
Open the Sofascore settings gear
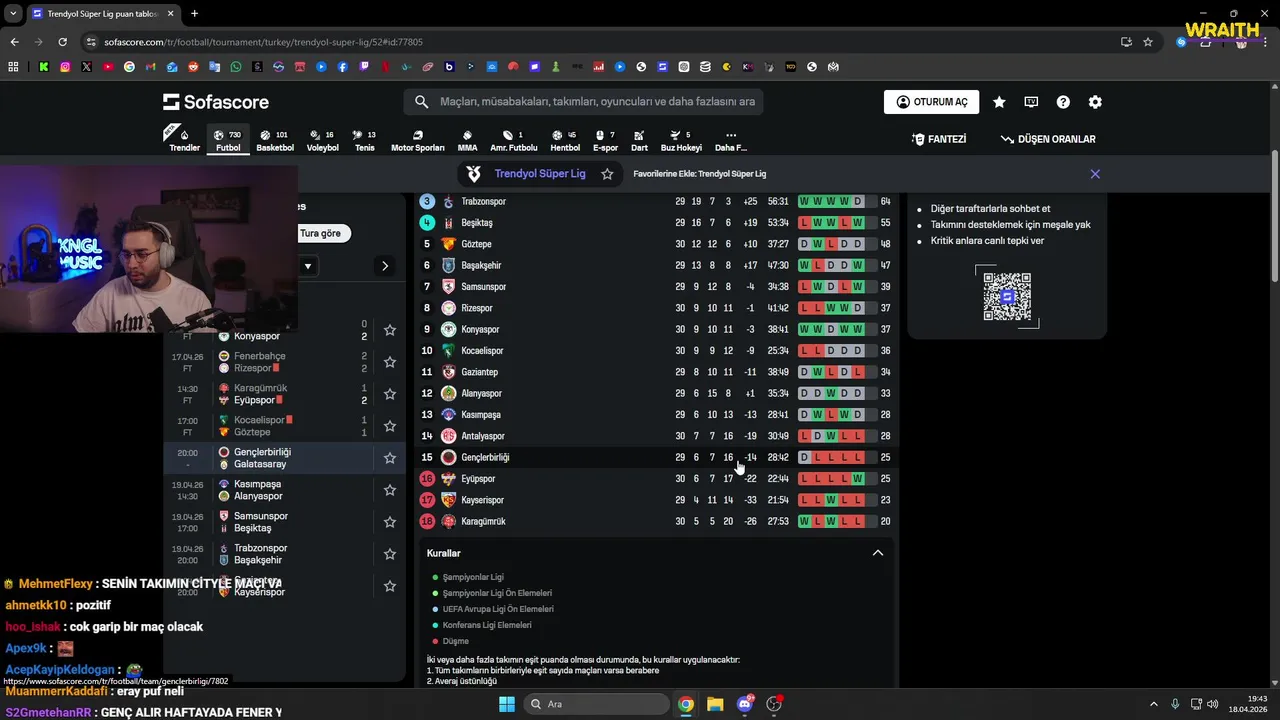pyautogui.click(x=1095, y=102)
